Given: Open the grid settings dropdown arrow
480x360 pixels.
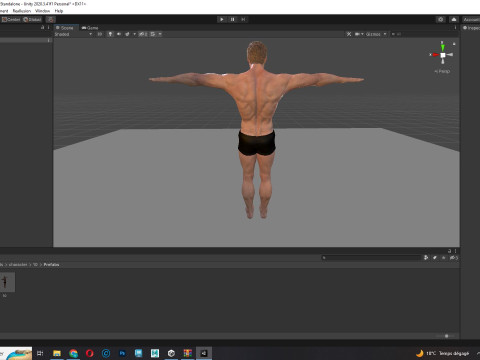Looking at the screenshot, I should coord(160,34).
